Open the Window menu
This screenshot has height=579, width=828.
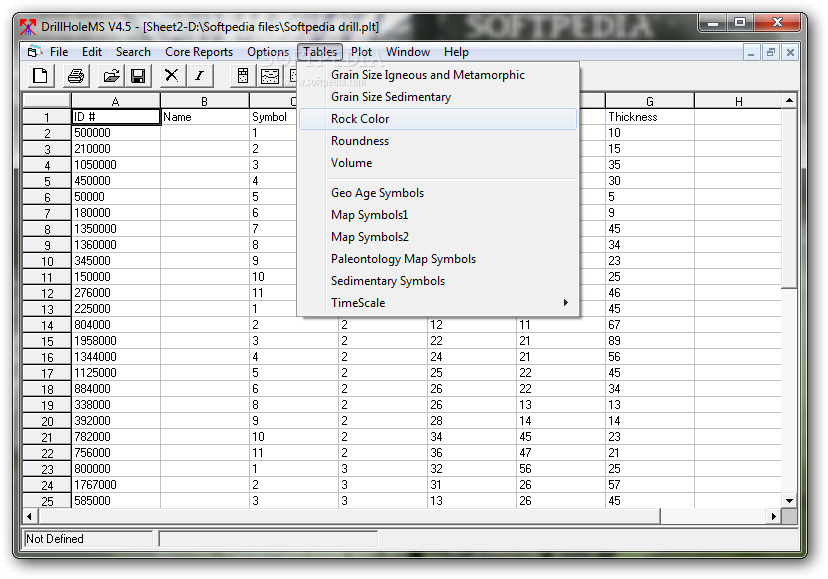(x=408, y=52)
